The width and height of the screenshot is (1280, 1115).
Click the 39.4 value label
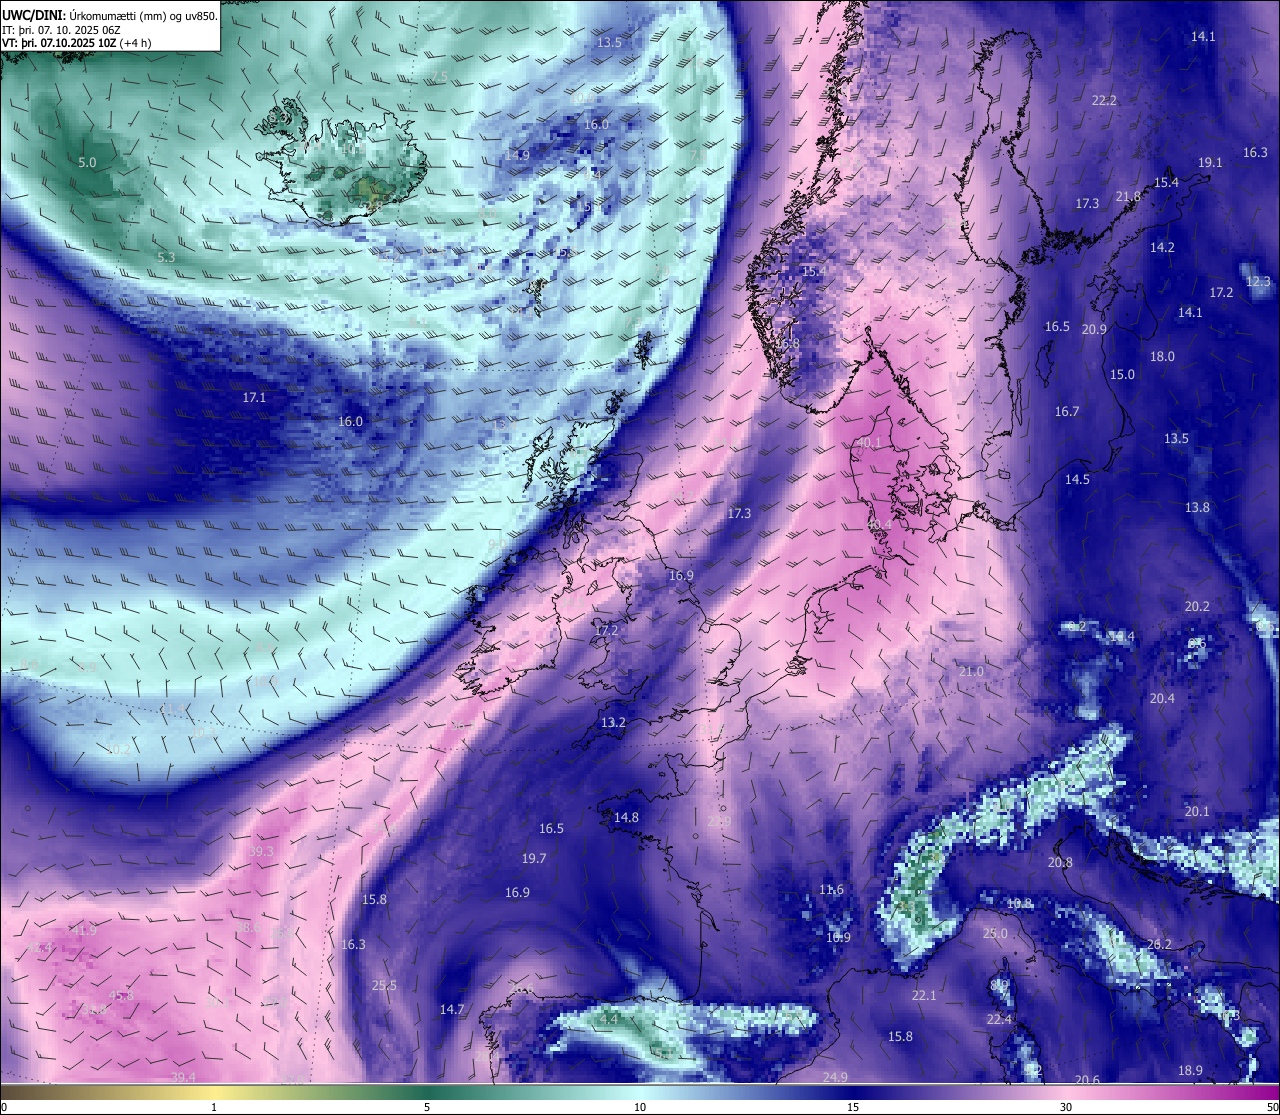pyautogui.click(x=183, y=1077)
